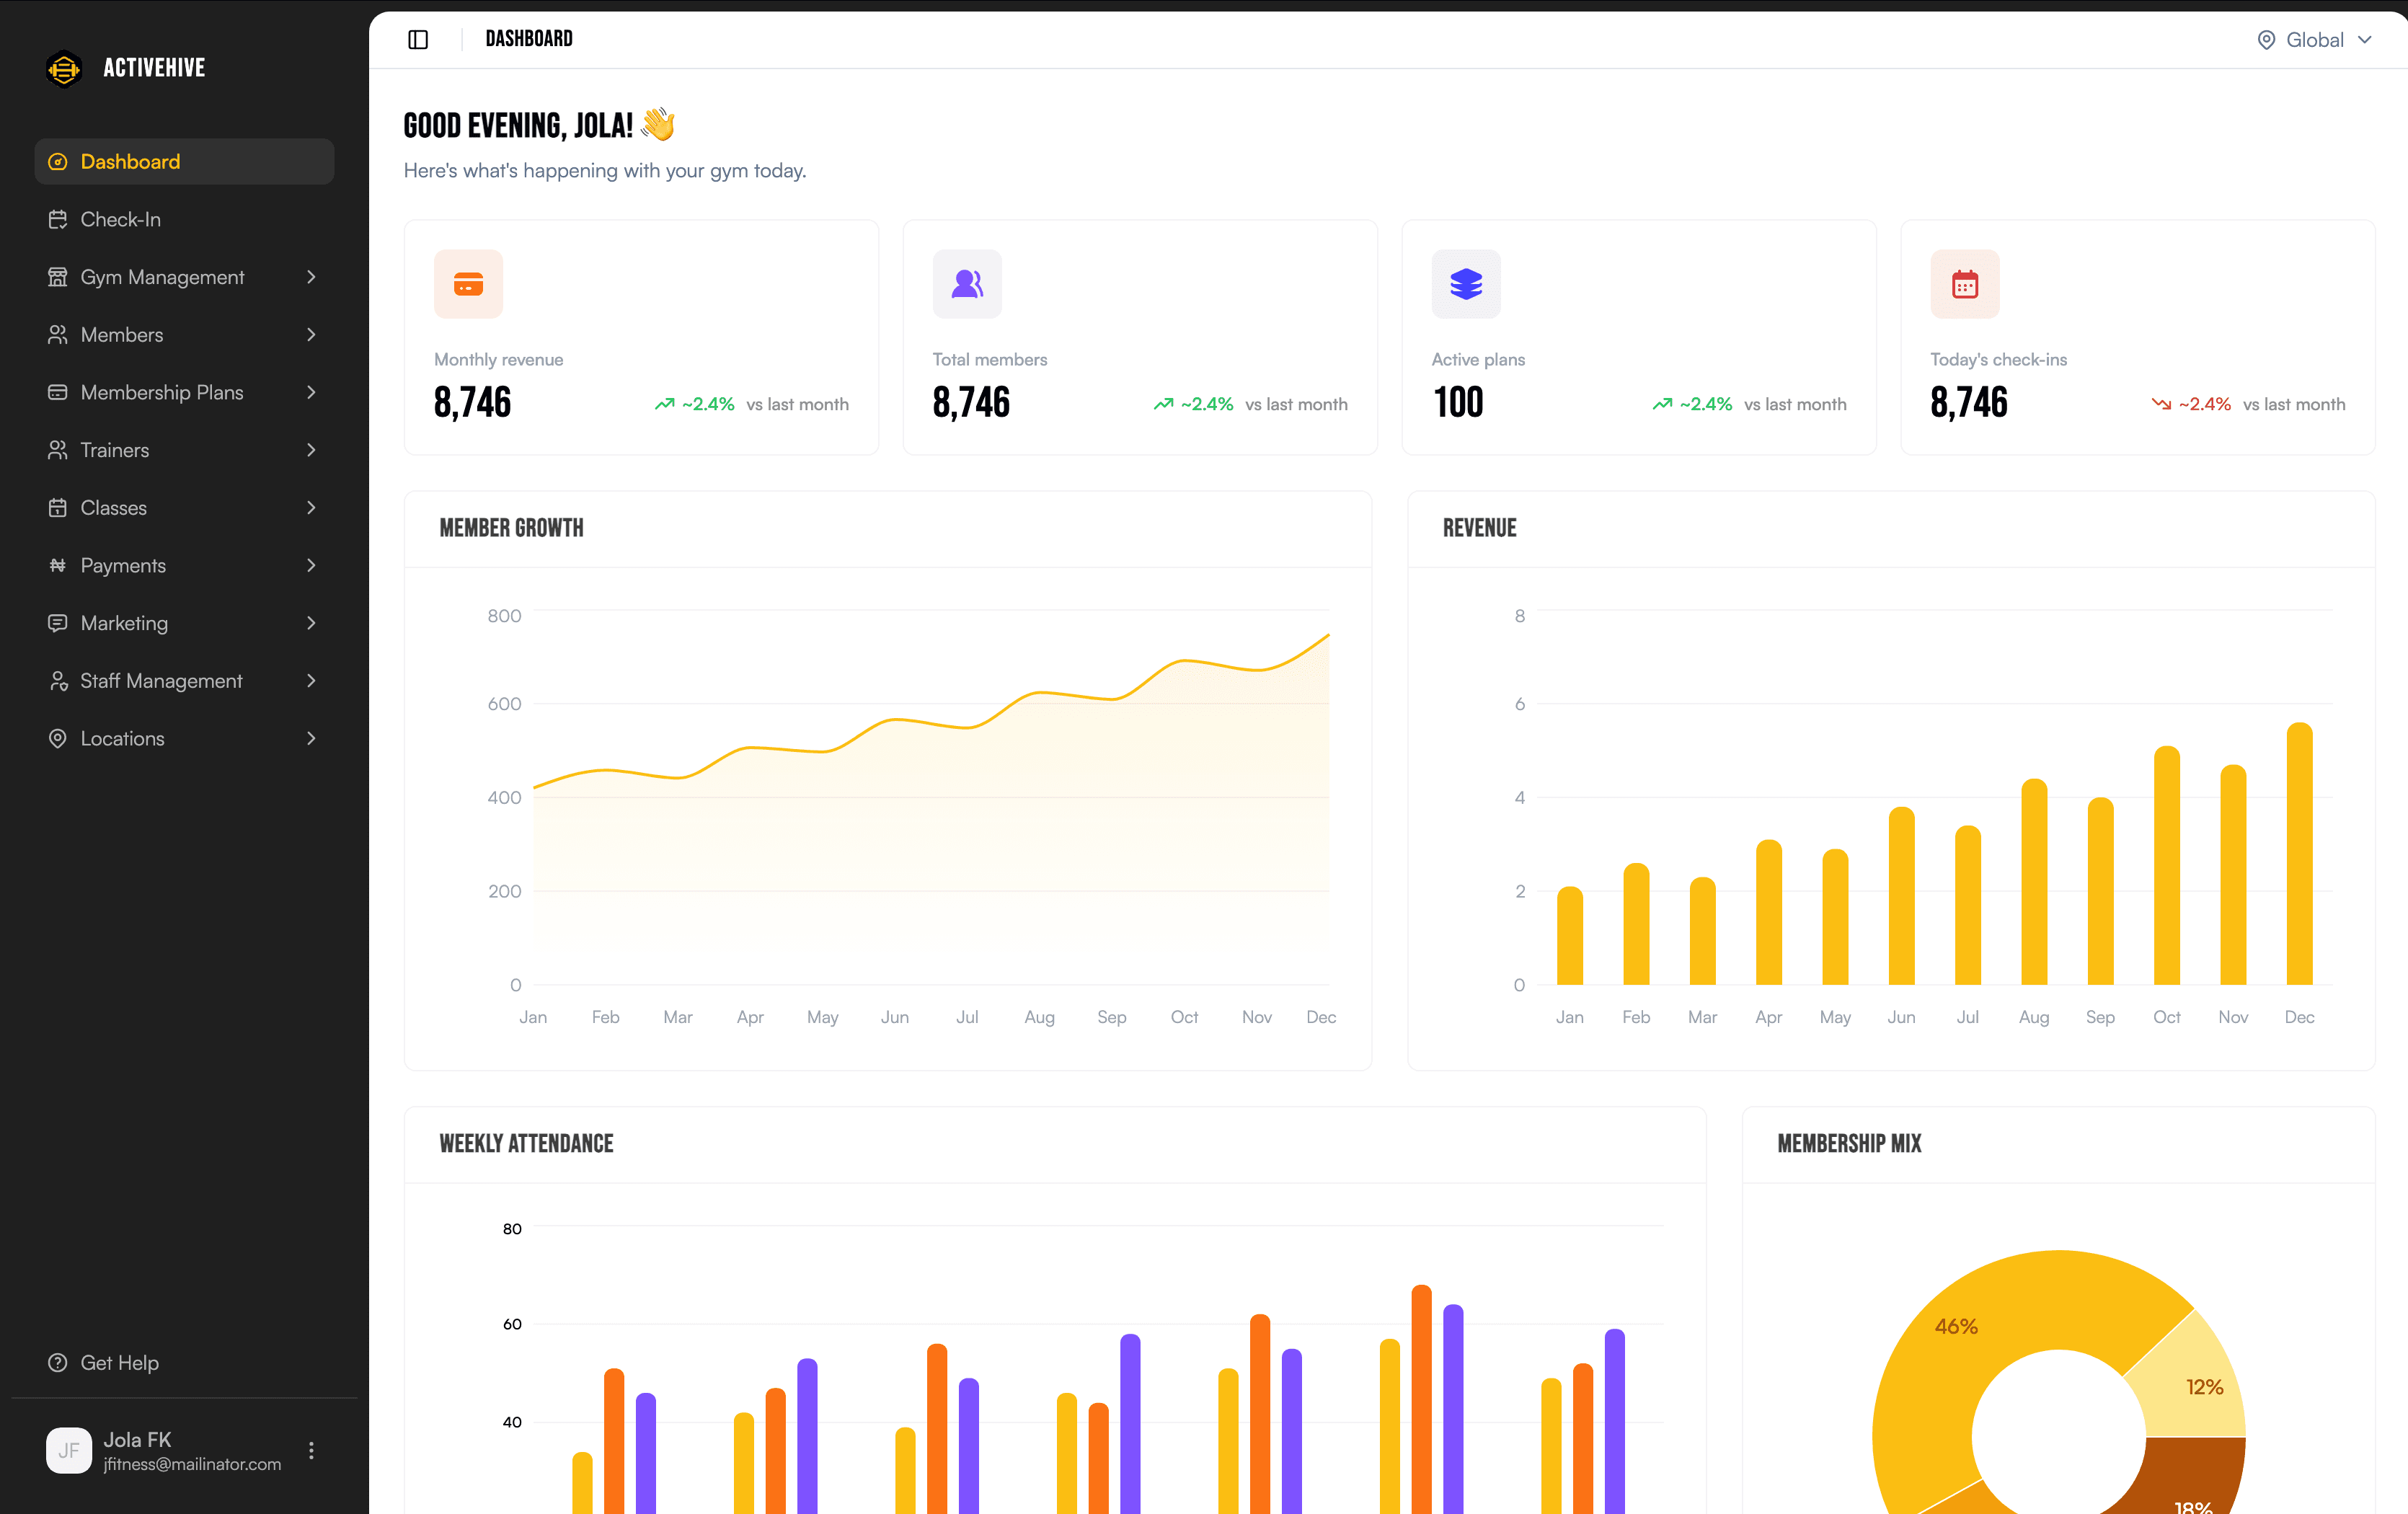Click the Active plans layers icon
The width and height of the screenshot is (2408, 1514).
point(1466,284)
